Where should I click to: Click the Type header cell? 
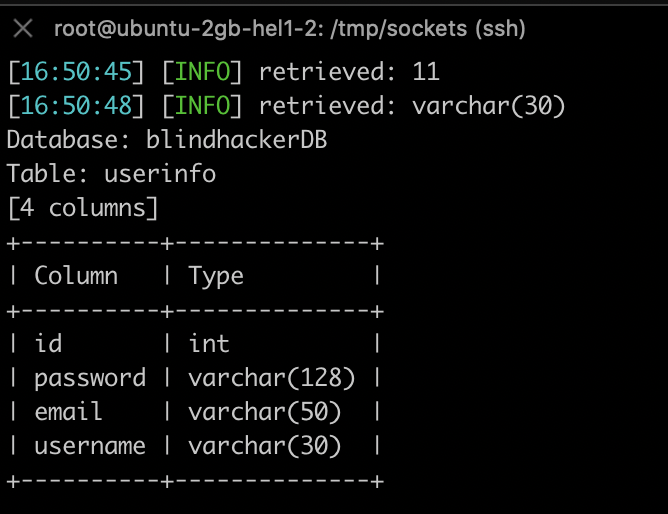coord(216,277)
